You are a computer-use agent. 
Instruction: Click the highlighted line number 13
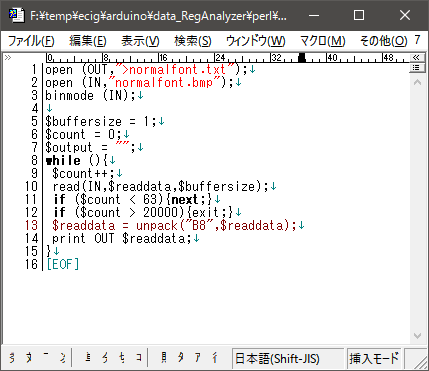click(32, 225)
